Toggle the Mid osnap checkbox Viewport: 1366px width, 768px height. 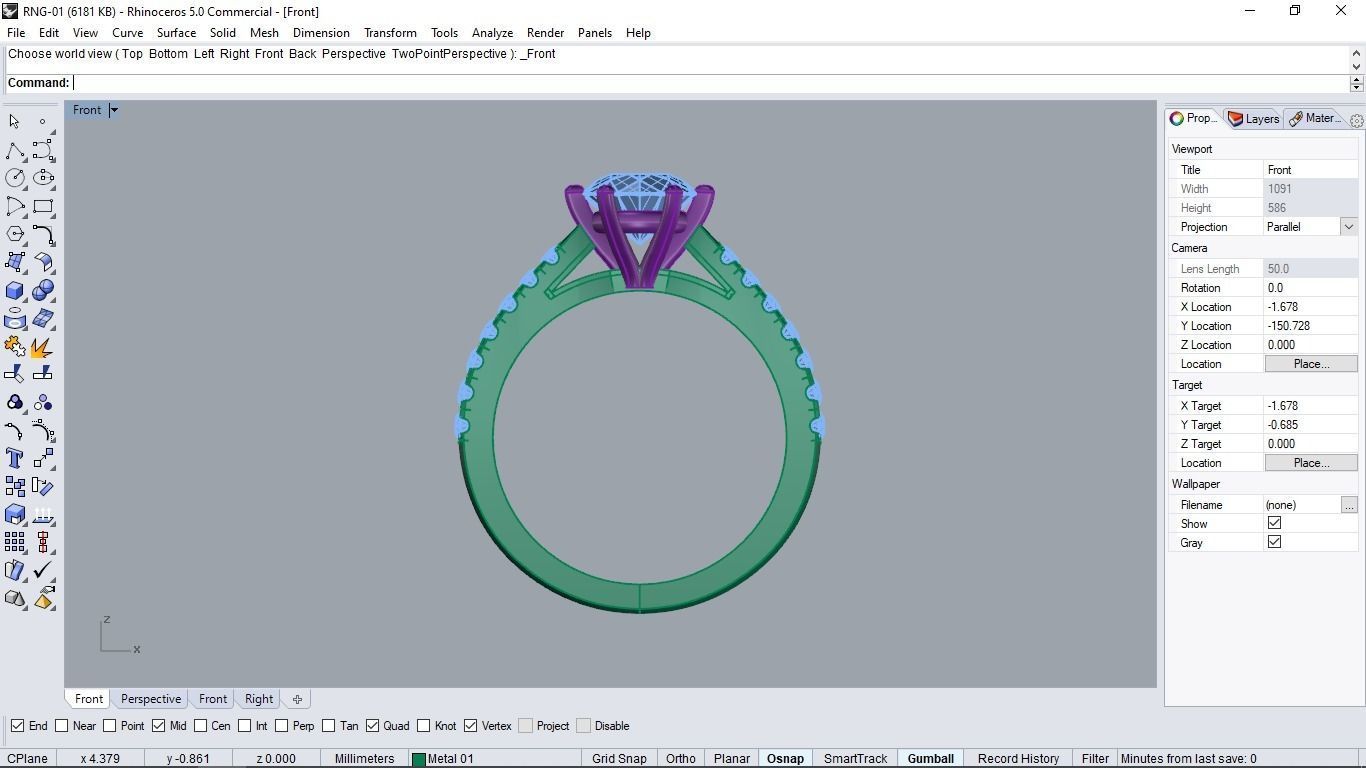click(x=158, y=726)
